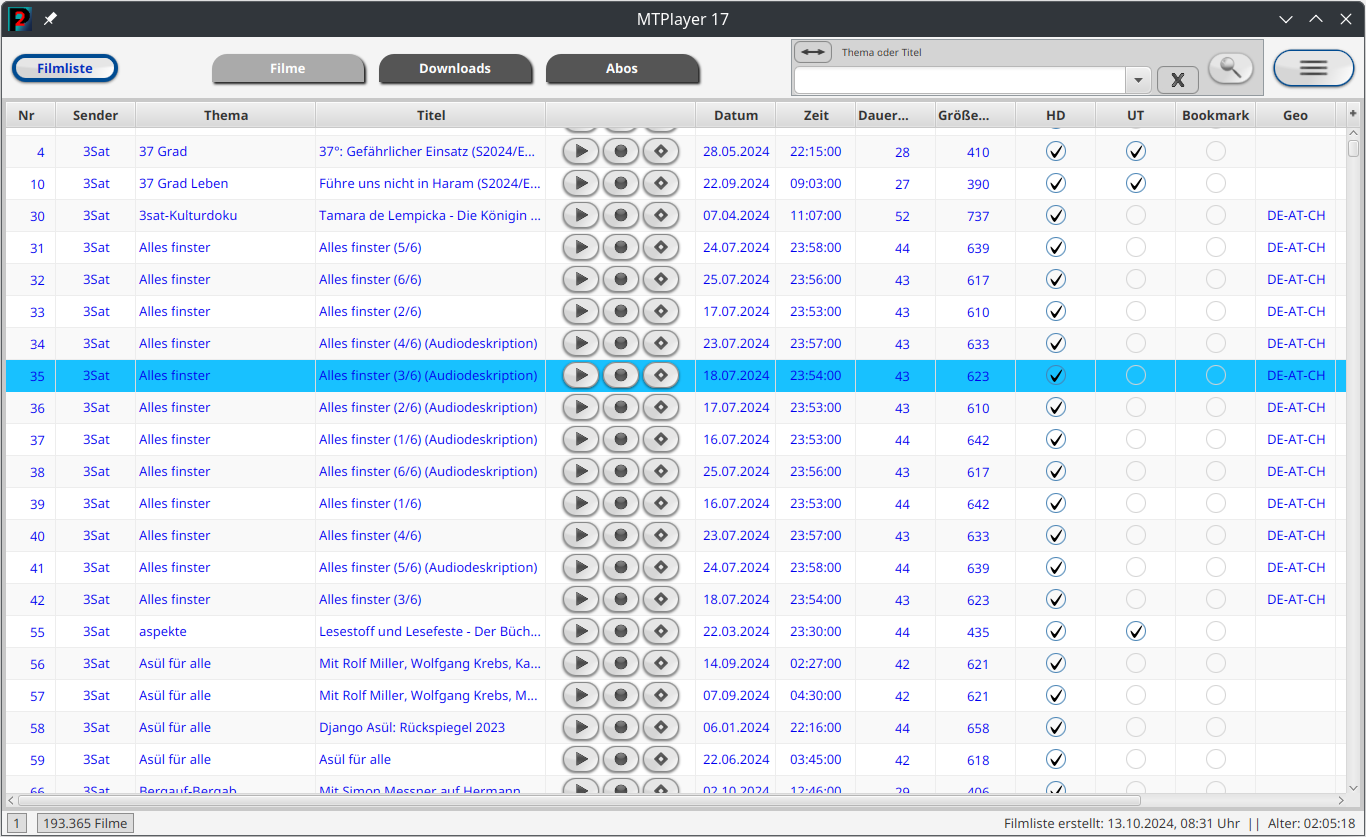The width and height of the screenshot is (1366, 837).
Task: Toggle Bookmark for row 4 37 Grad
Action: pos(1215,152)
